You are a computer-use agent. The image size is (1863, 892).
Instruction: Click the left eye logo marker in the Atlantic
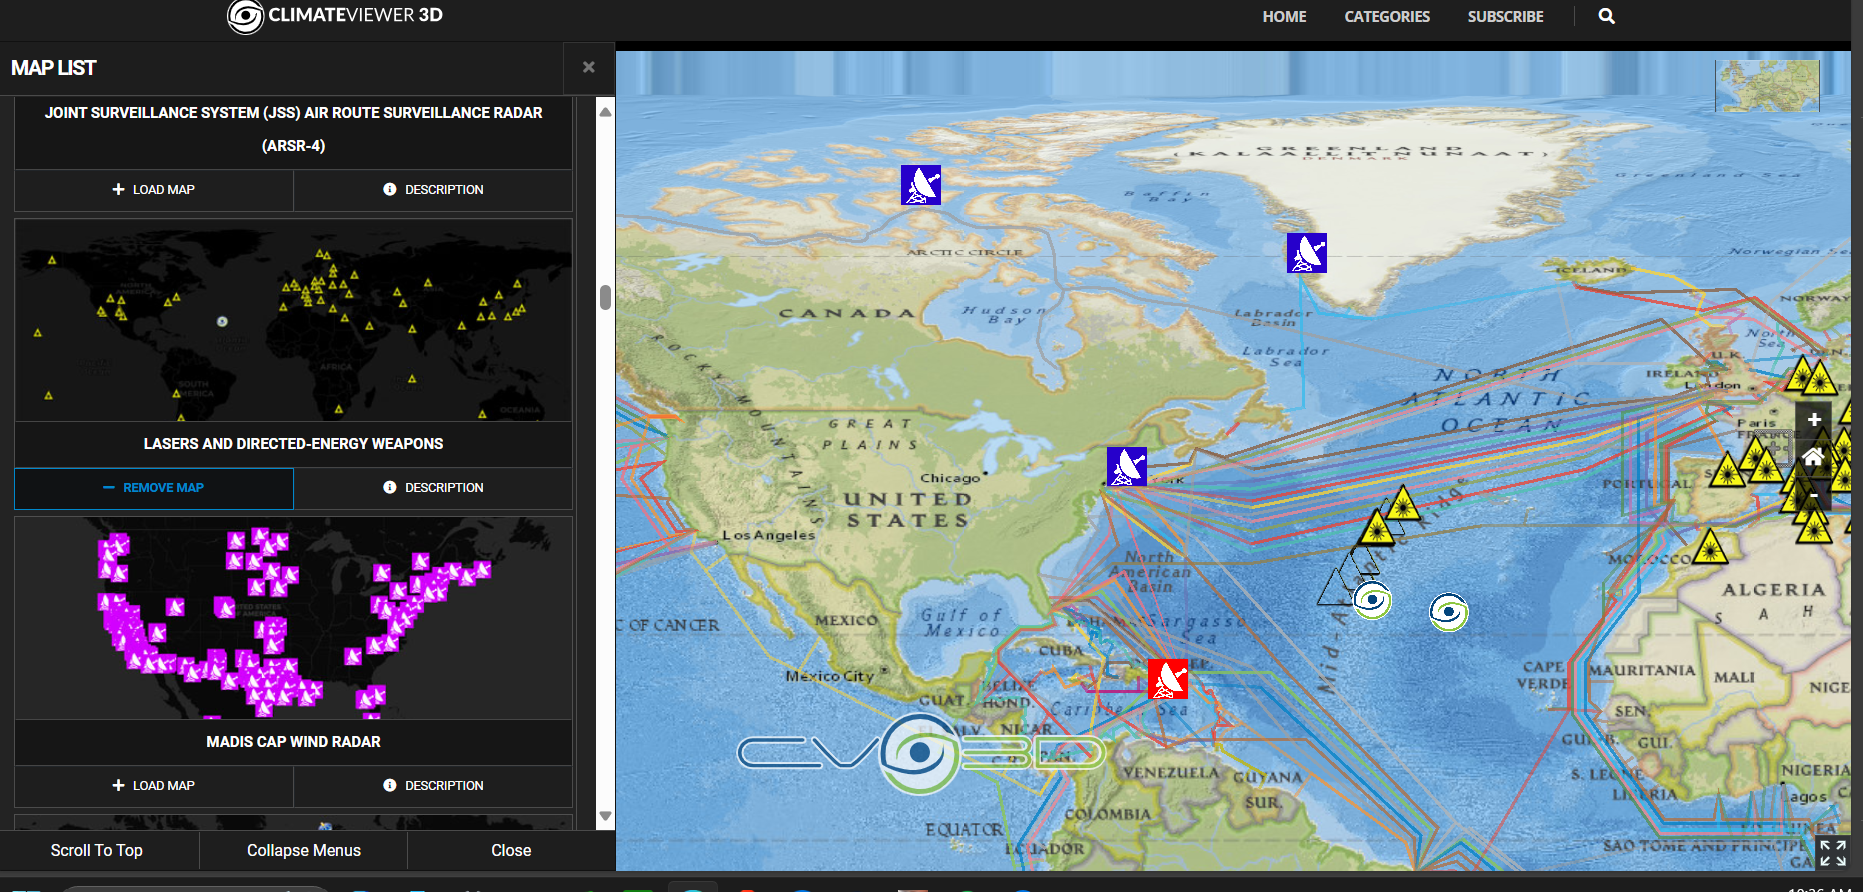pos(1372,600)
